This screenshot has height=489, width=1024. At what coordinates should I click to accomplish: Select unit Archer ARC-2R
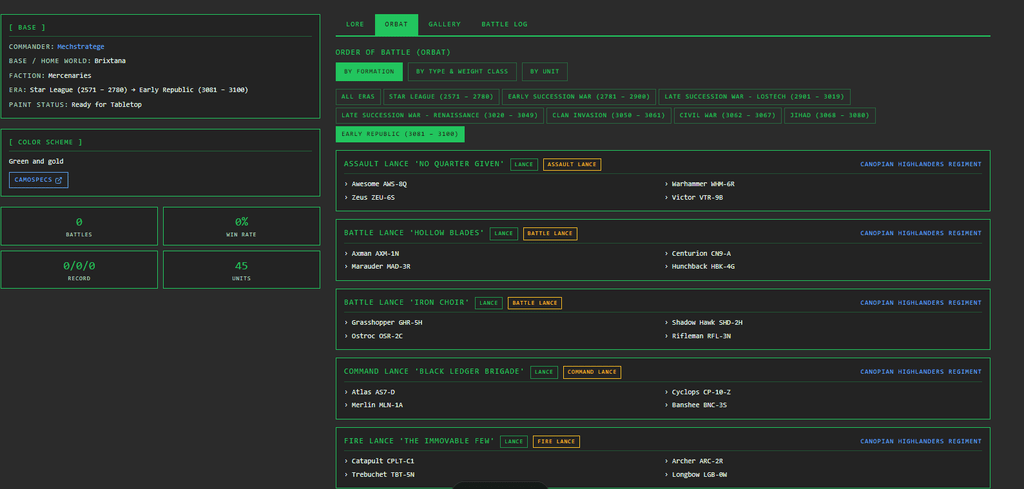coord(697,462)
